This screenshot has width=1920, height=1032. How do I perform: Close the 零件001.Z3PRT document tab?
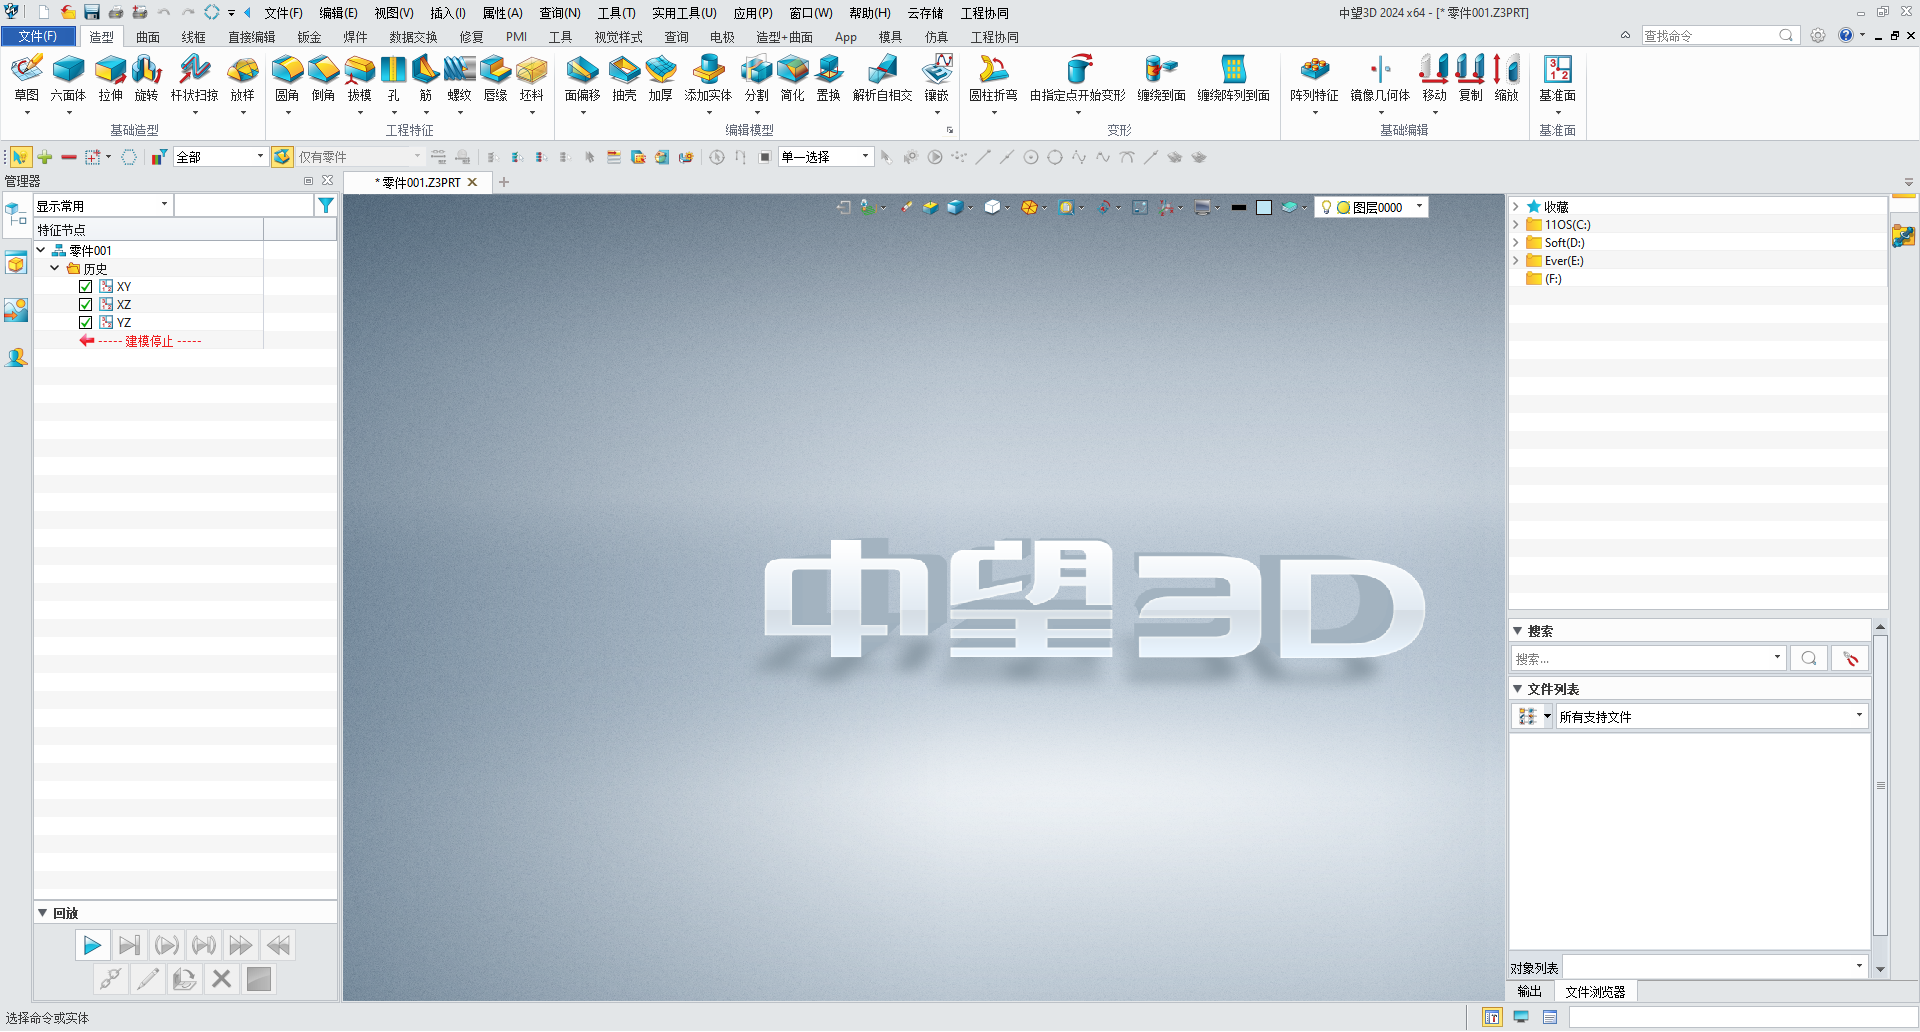click(473, 182)
